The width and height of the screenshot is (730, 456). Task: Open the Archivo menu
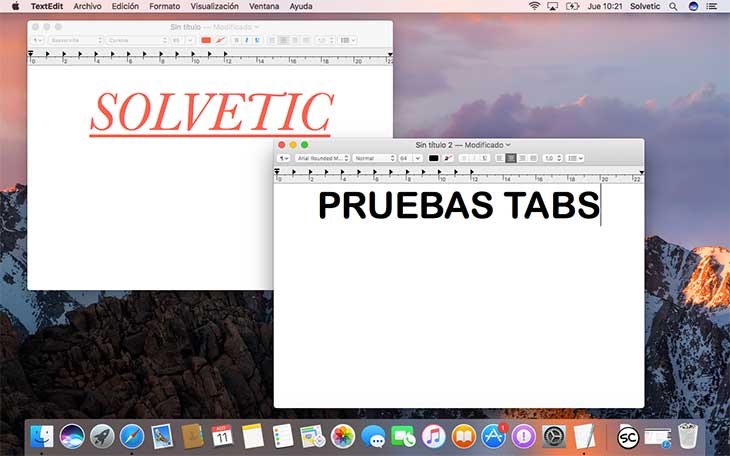coord(88,6)
